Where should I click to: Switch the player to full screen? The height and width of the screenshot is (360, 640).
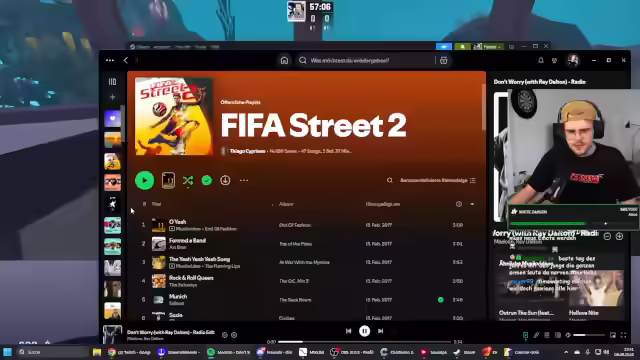click(x=623, y=335)
